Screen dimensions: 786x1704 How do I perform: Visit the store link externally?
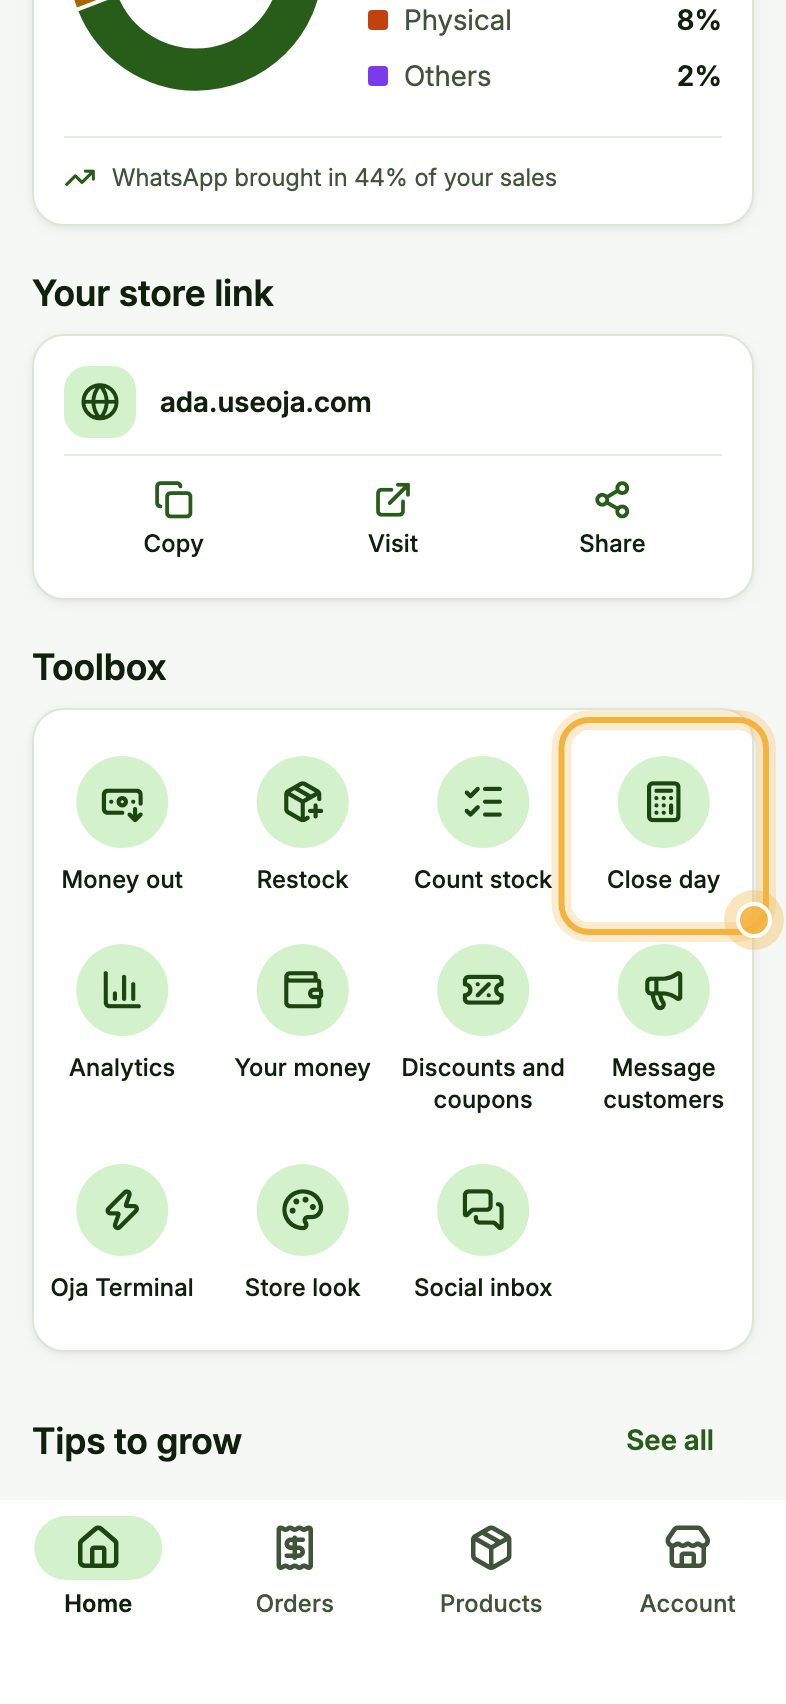(x=393, y=519)
